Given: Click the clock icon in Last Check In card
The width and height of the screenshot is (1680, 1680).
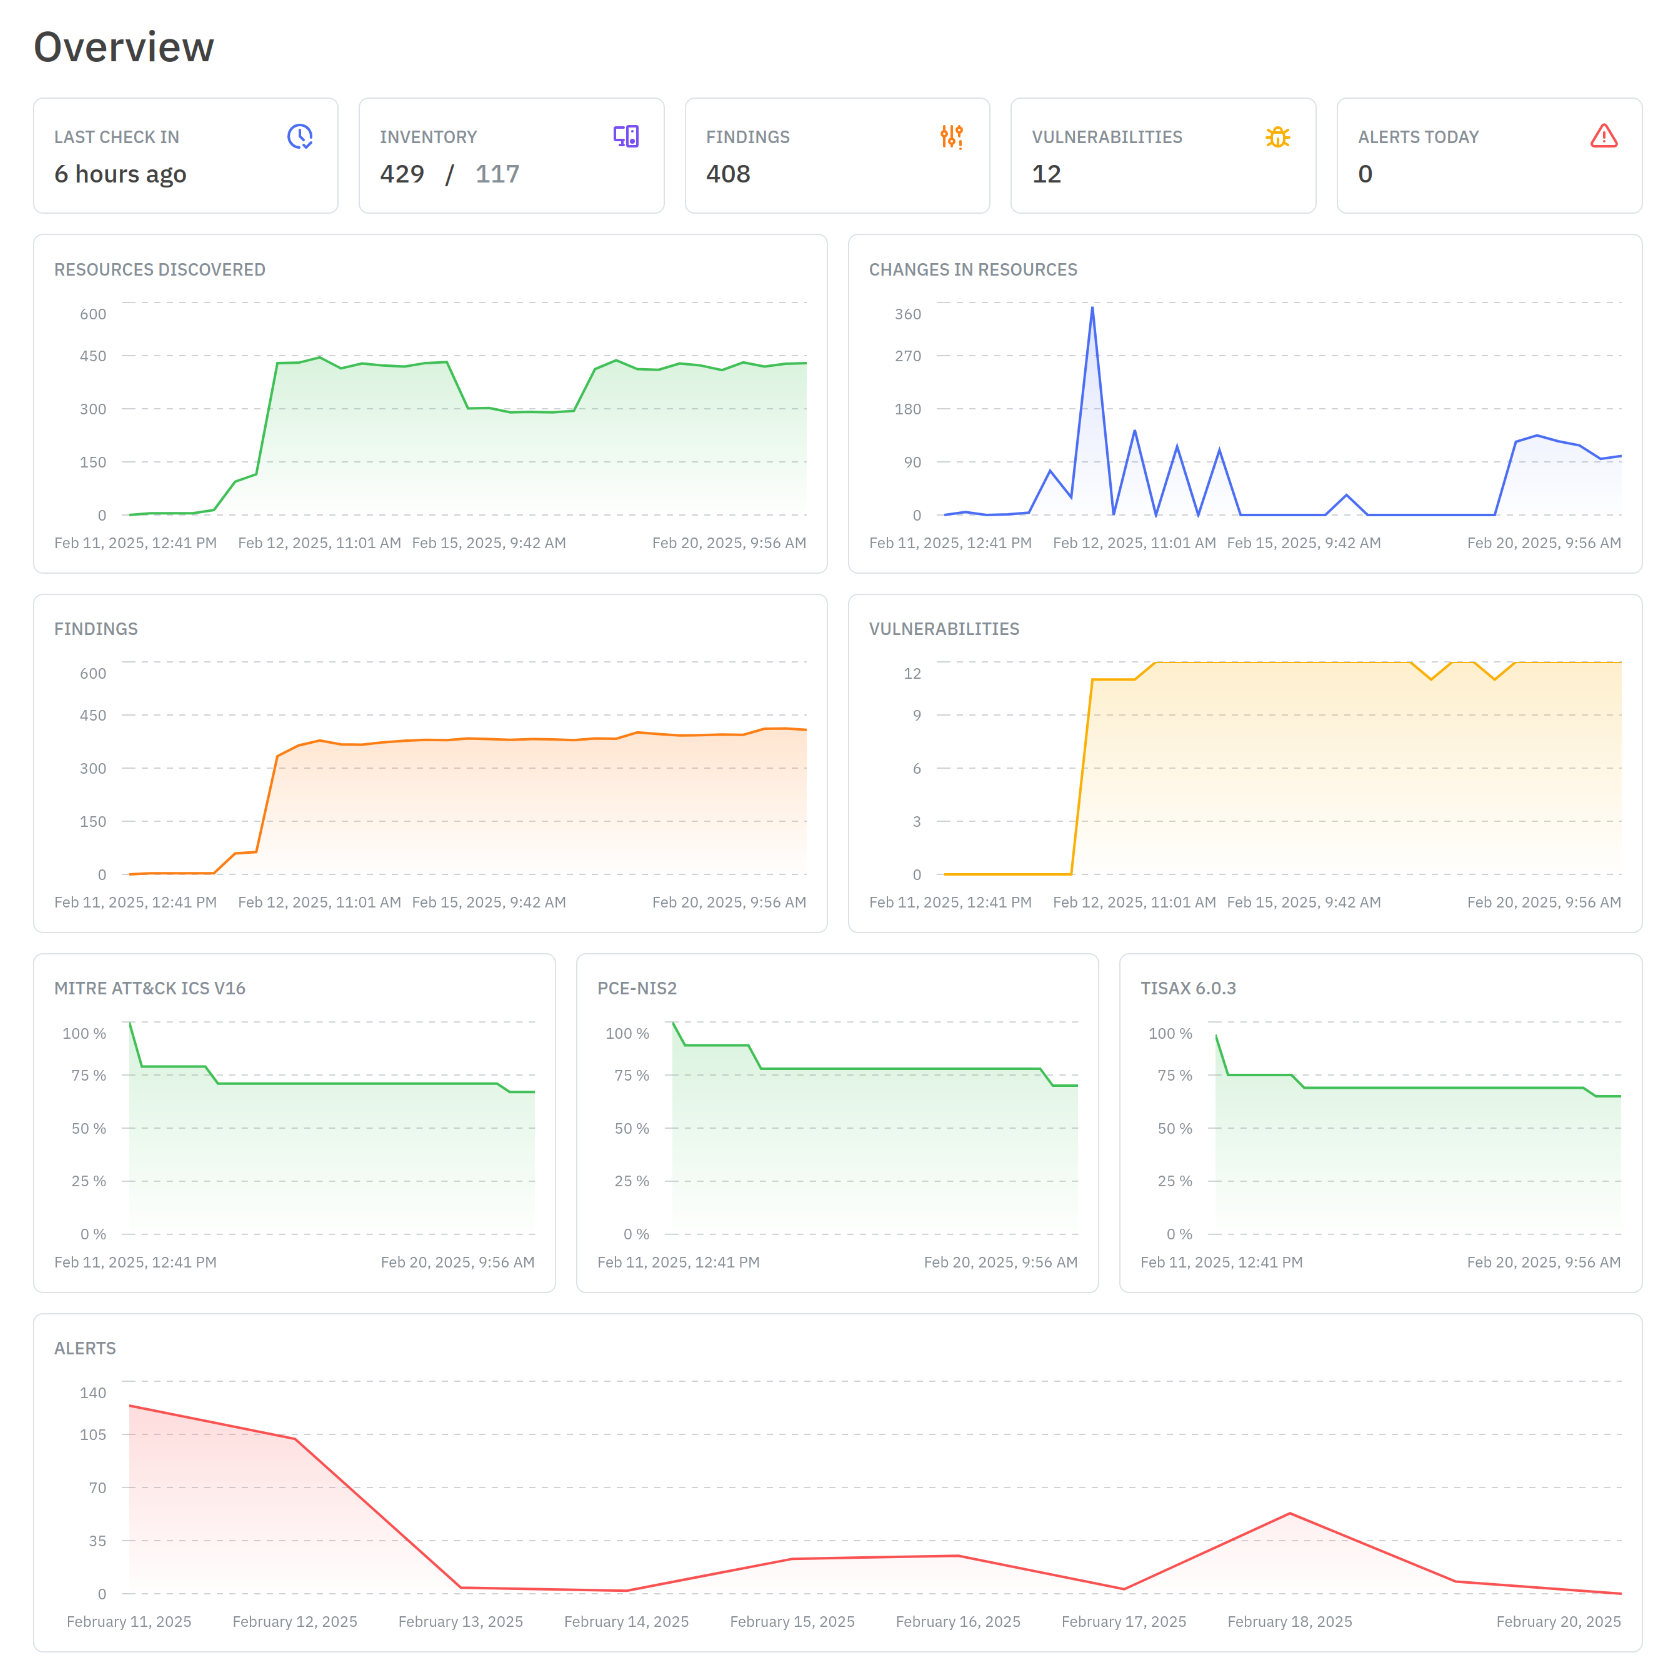Looking at the screenshot, I should click(x=300, y=137).
